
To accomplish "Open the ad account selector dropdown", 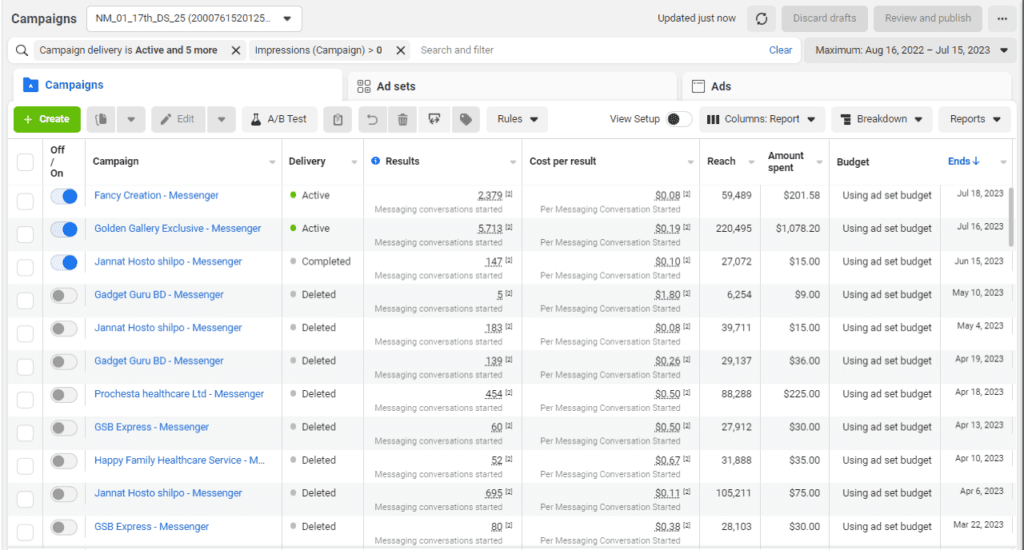I will (194, 18).
